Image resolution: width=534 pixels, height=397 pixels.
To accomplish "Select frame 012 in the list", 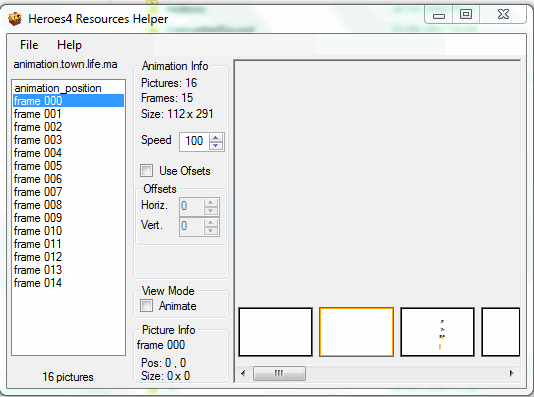I will pyautogui.click(x=68, y=257).
